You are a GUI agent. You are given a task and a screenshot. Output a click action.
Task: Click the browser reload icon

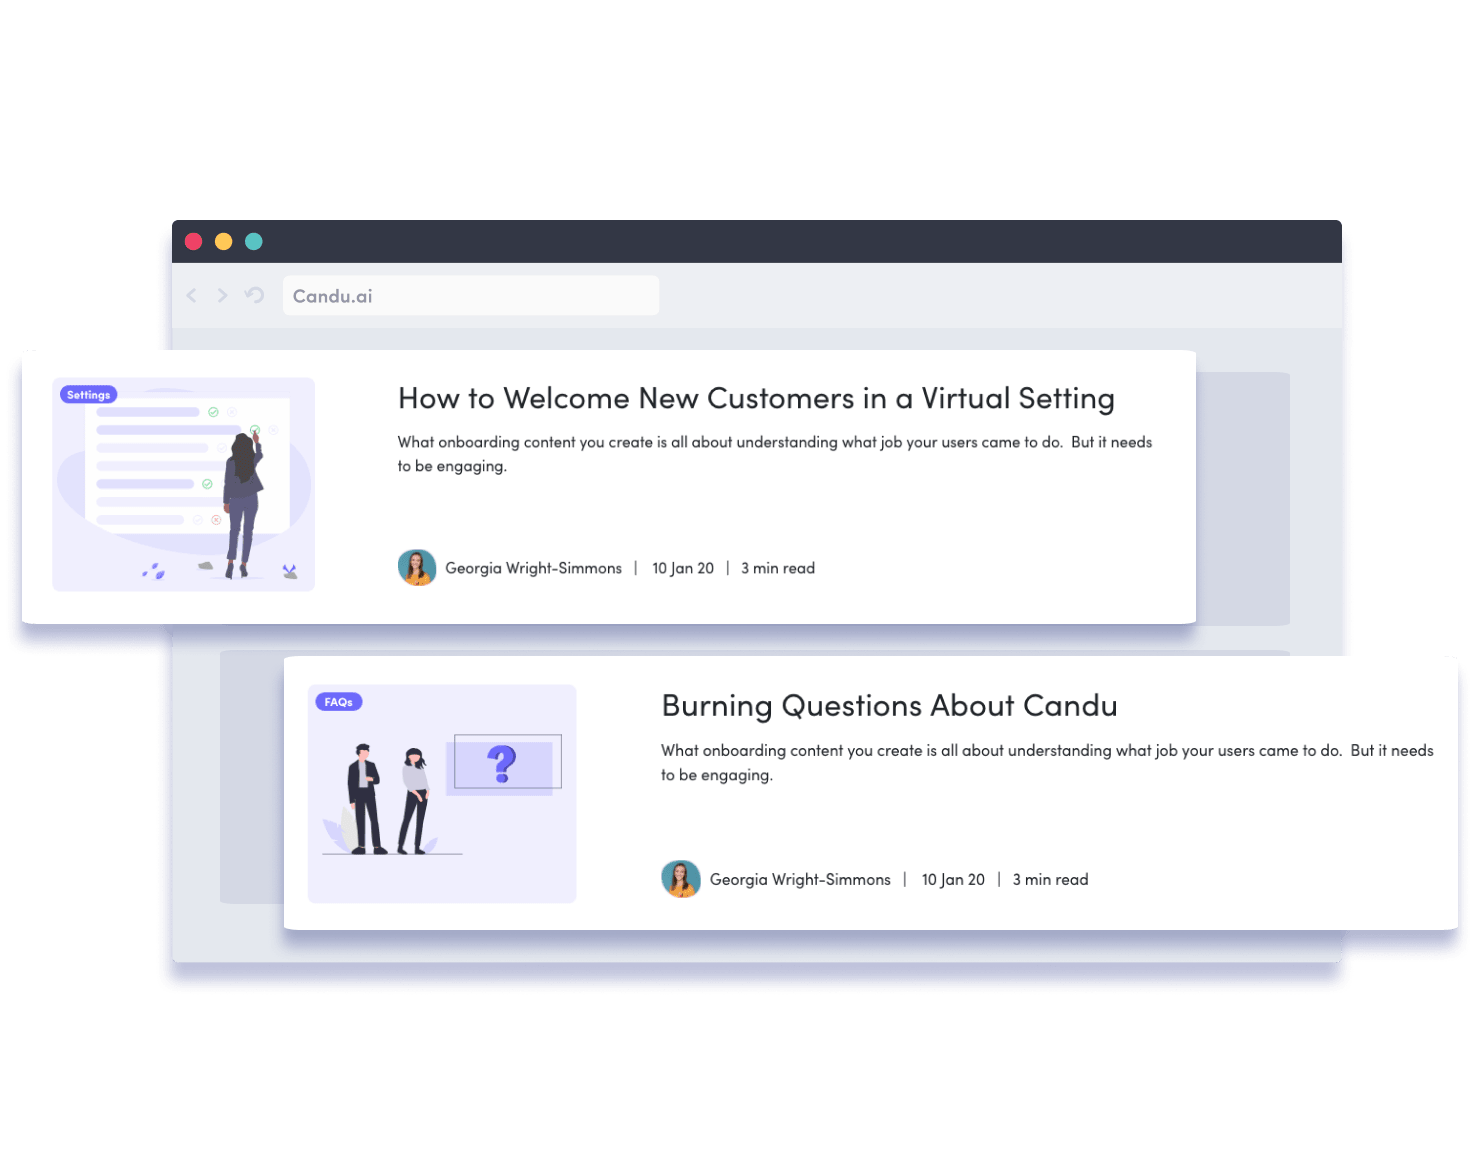point(254,295)
